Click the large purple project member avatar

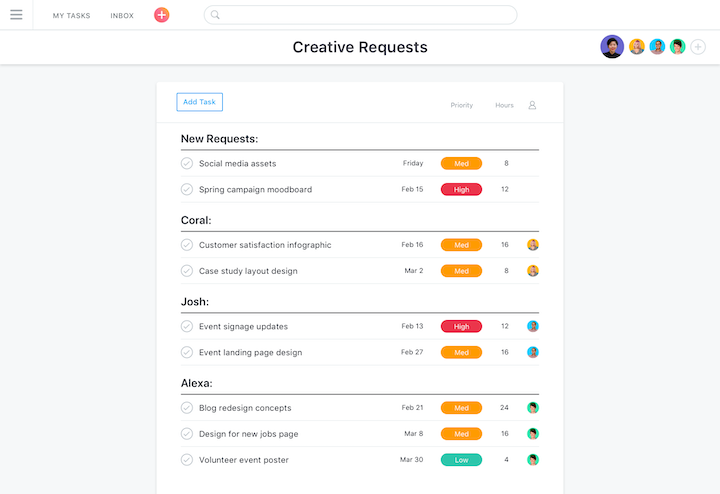point(612,47)
